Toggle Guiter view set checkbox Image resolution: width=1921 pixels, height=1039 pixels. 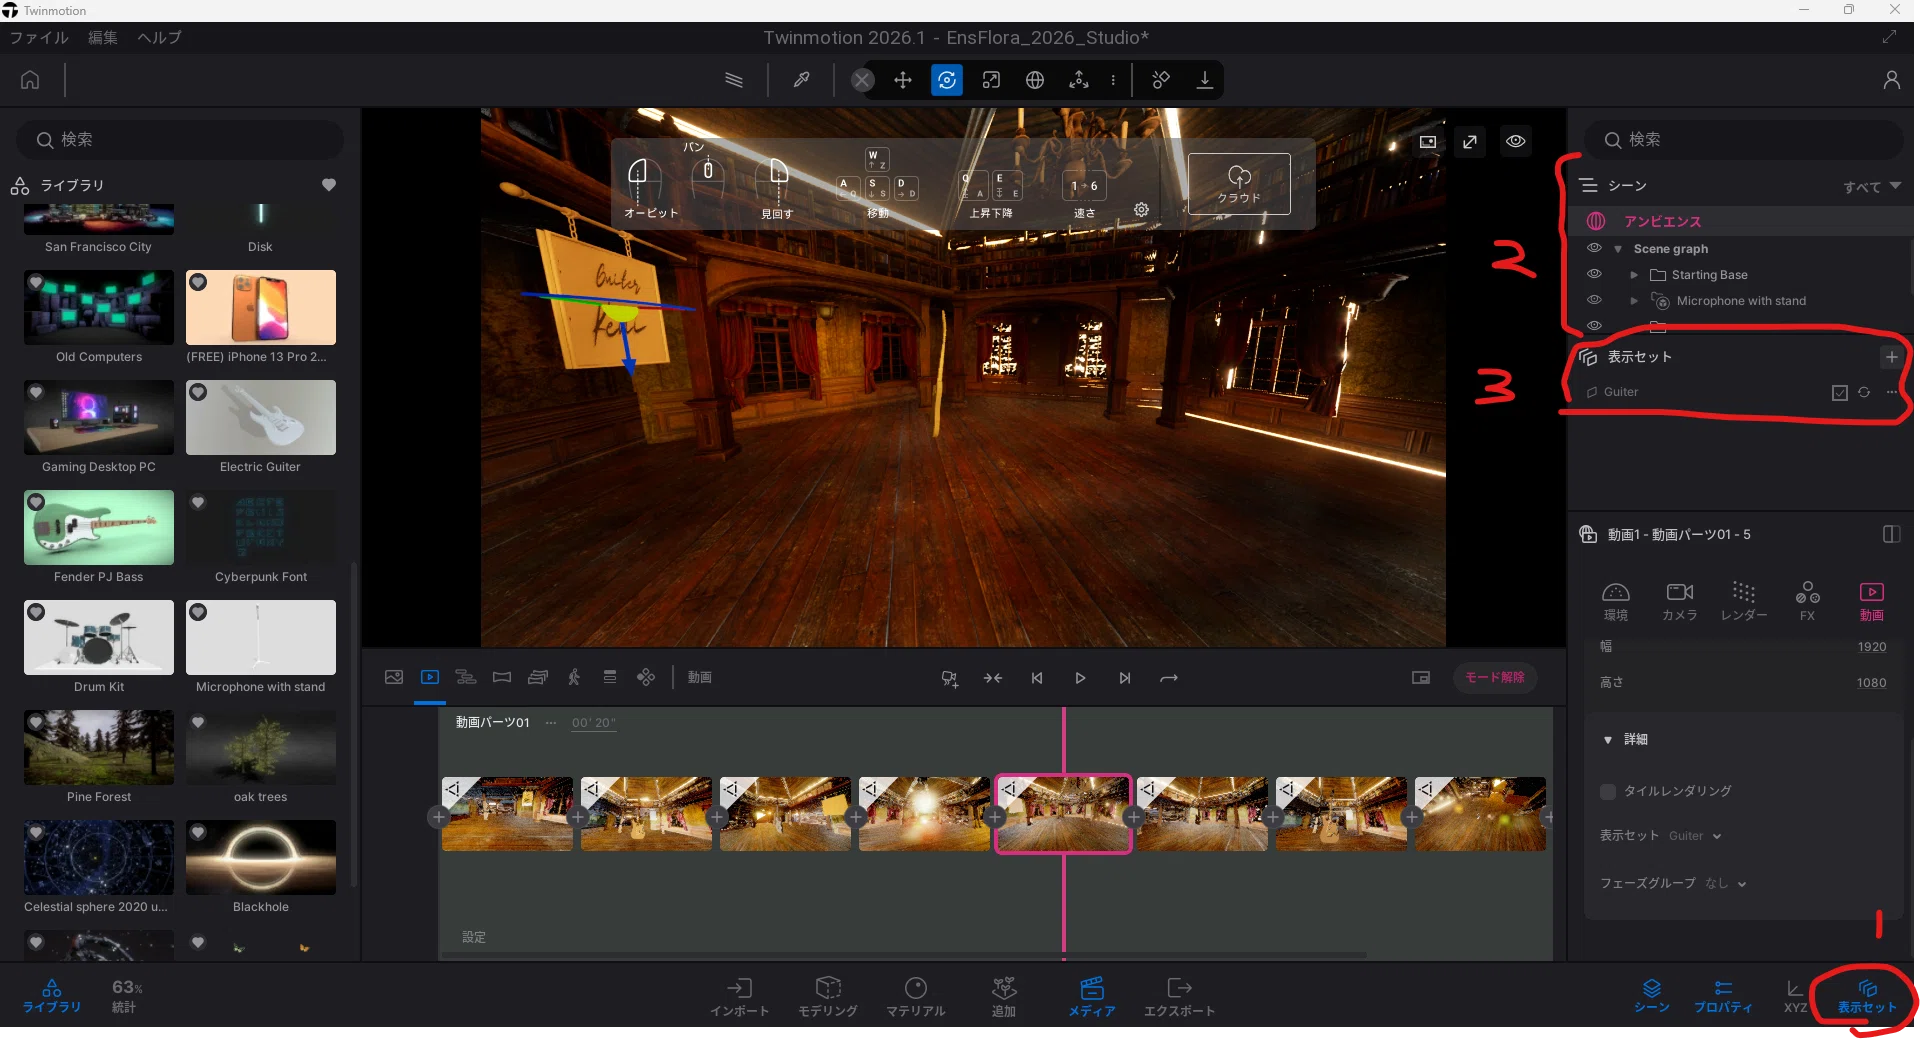click(1839, 393)
